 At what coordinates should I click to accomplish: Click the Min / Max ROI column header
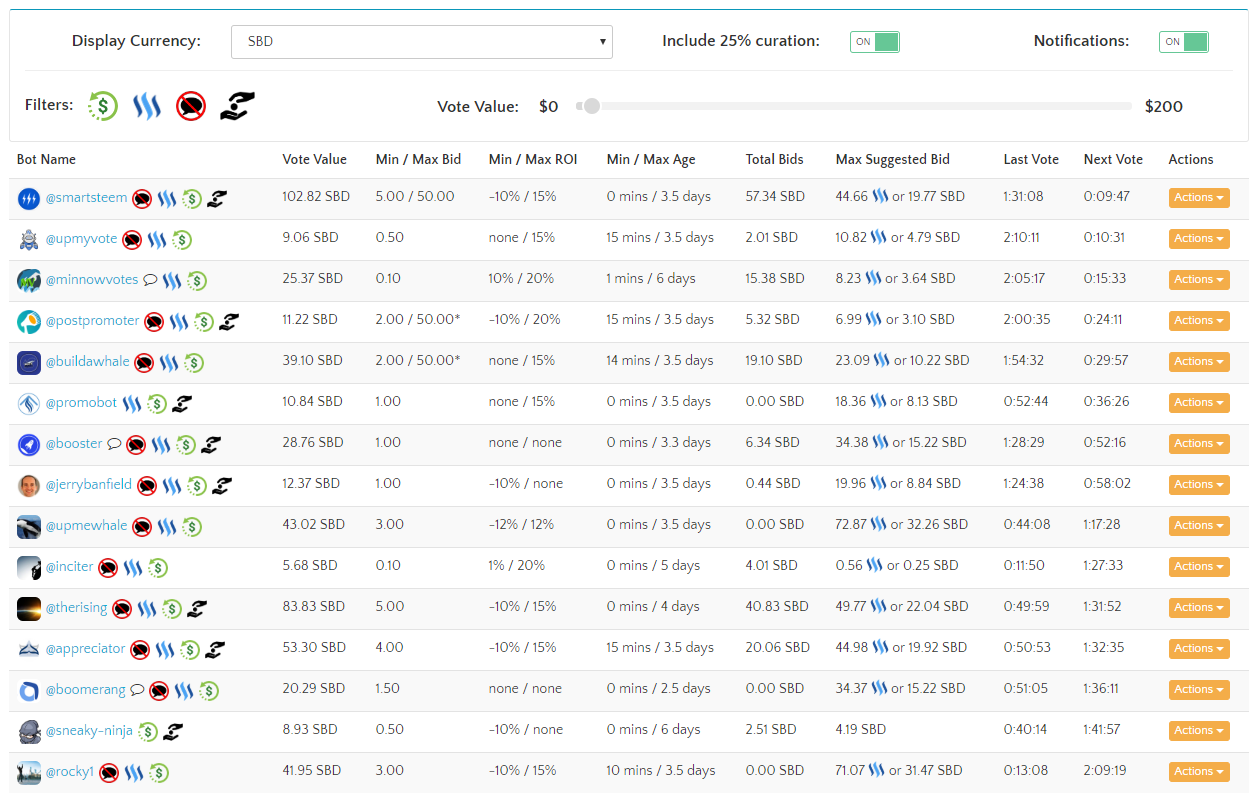point(533,160)
